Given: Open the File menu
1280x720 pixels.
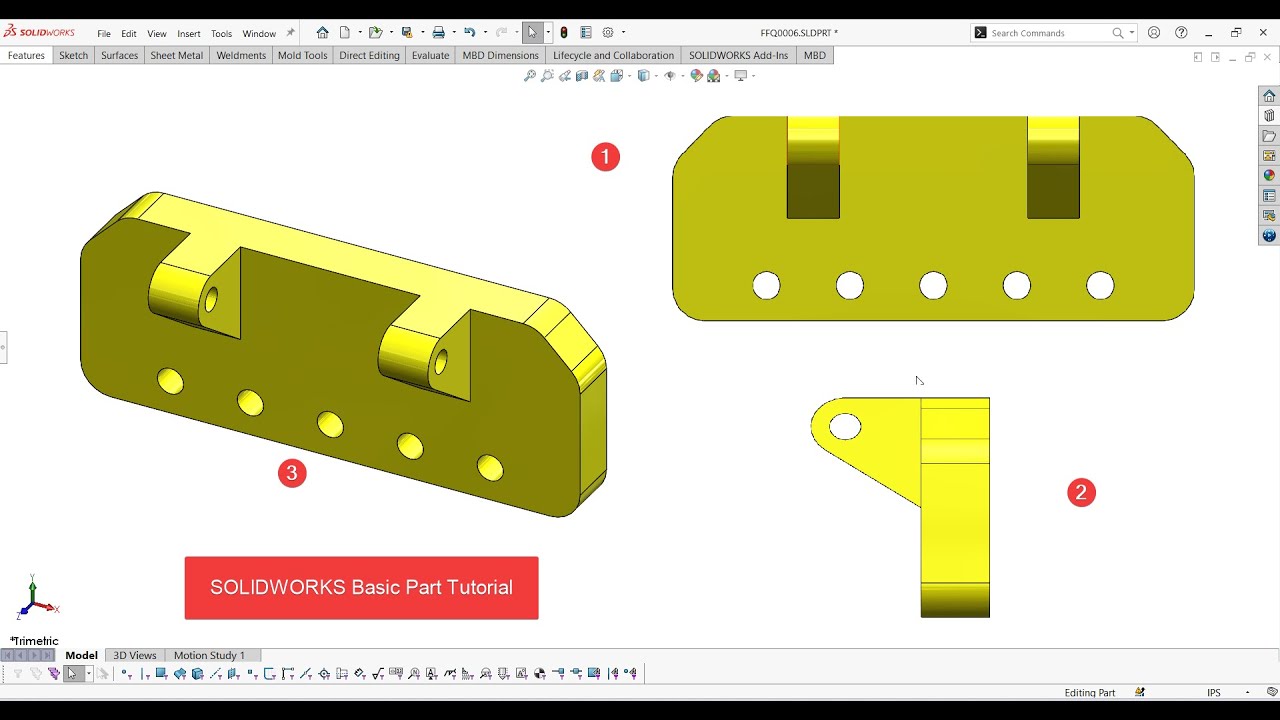Looking at the screenshot, I should (x=104, y=34).
